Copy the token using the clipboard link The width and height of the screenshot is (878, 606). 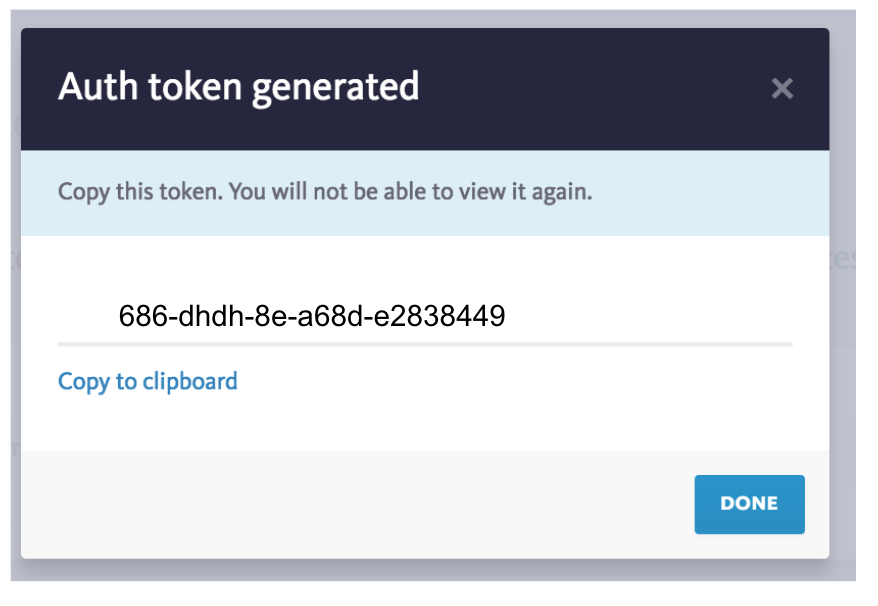tap(148, 382)
